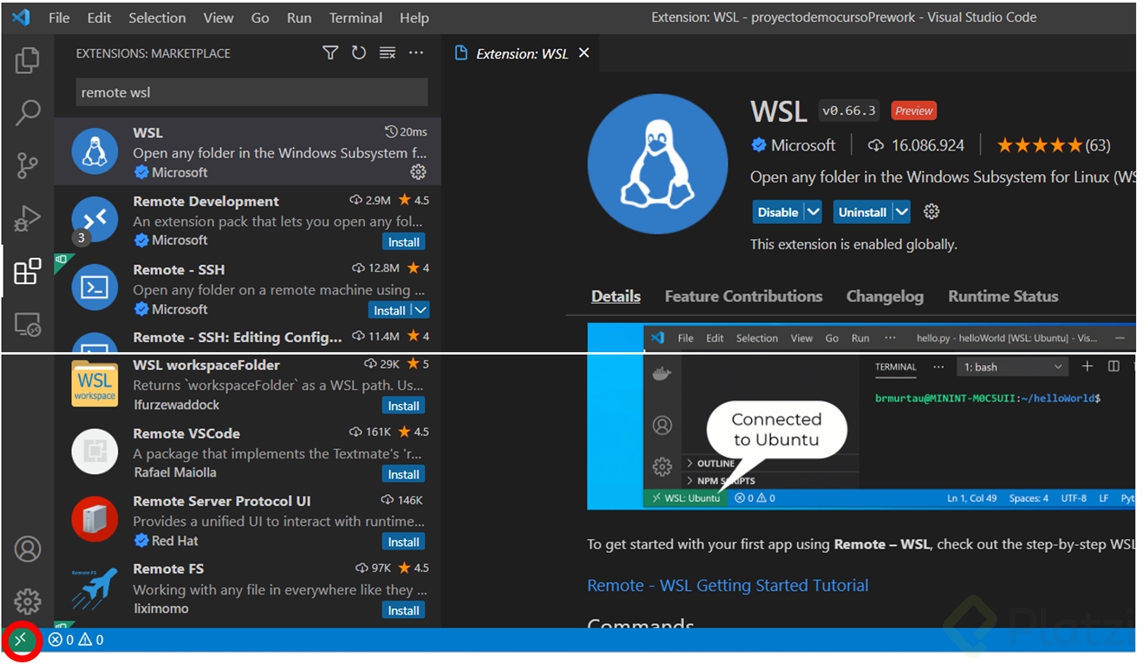Click the Uninstall button
This screenshot has width=1146, height=665.
point(862,212)
